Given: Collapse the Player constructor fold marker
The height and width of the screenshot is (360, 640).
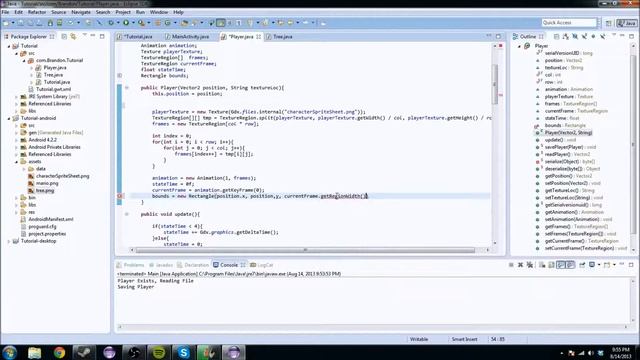Looking at the screenshot, I should [127, 88].
